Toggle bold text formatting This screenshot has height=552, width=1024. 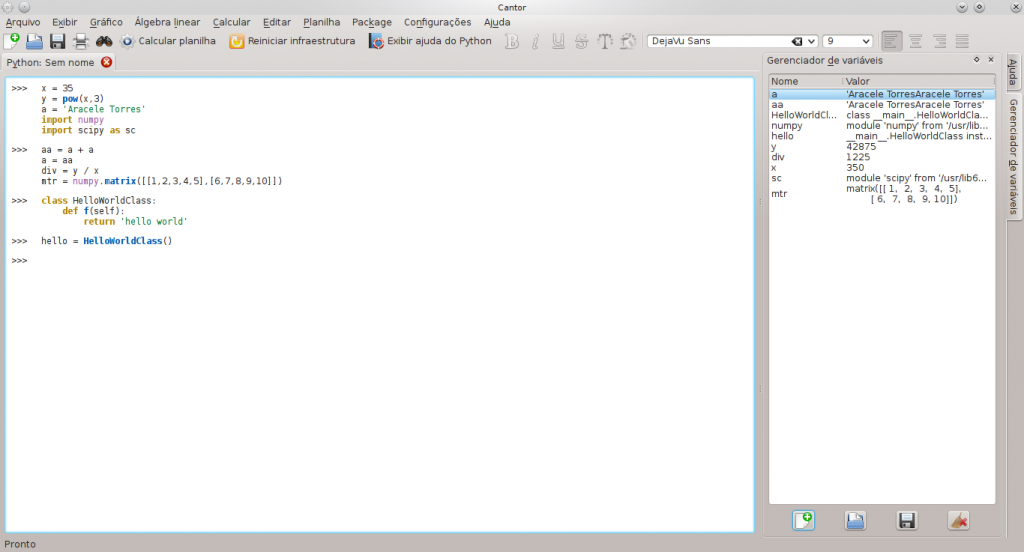pos(512,41)
